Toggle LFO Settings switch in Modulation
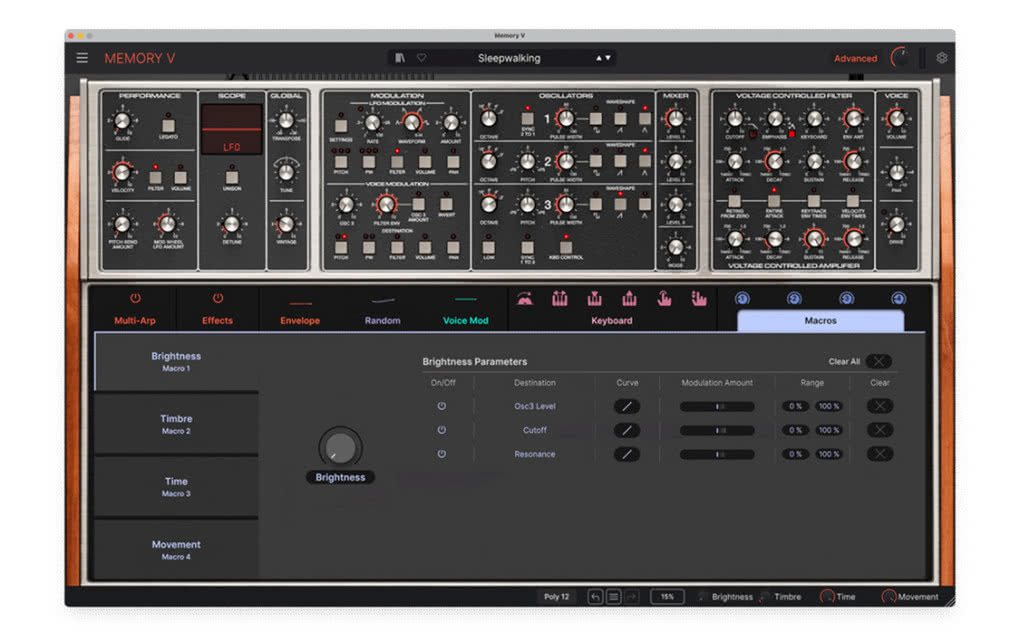The image size is (1020, 641). [341, 126]
